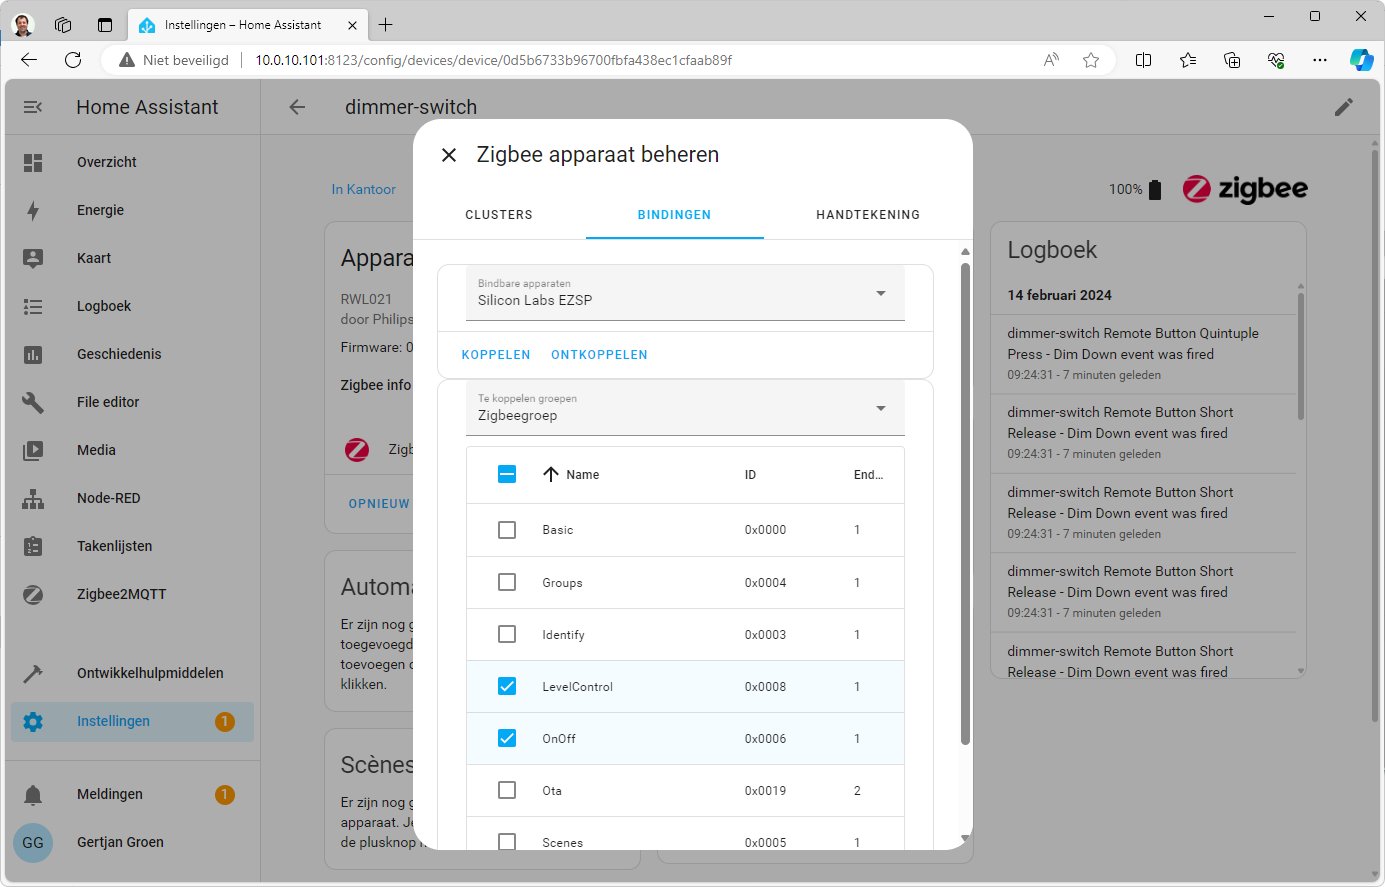Sort clusters by Name column header
The height and width of the screenshot is (887, 1385).
[x=581, y=475]
